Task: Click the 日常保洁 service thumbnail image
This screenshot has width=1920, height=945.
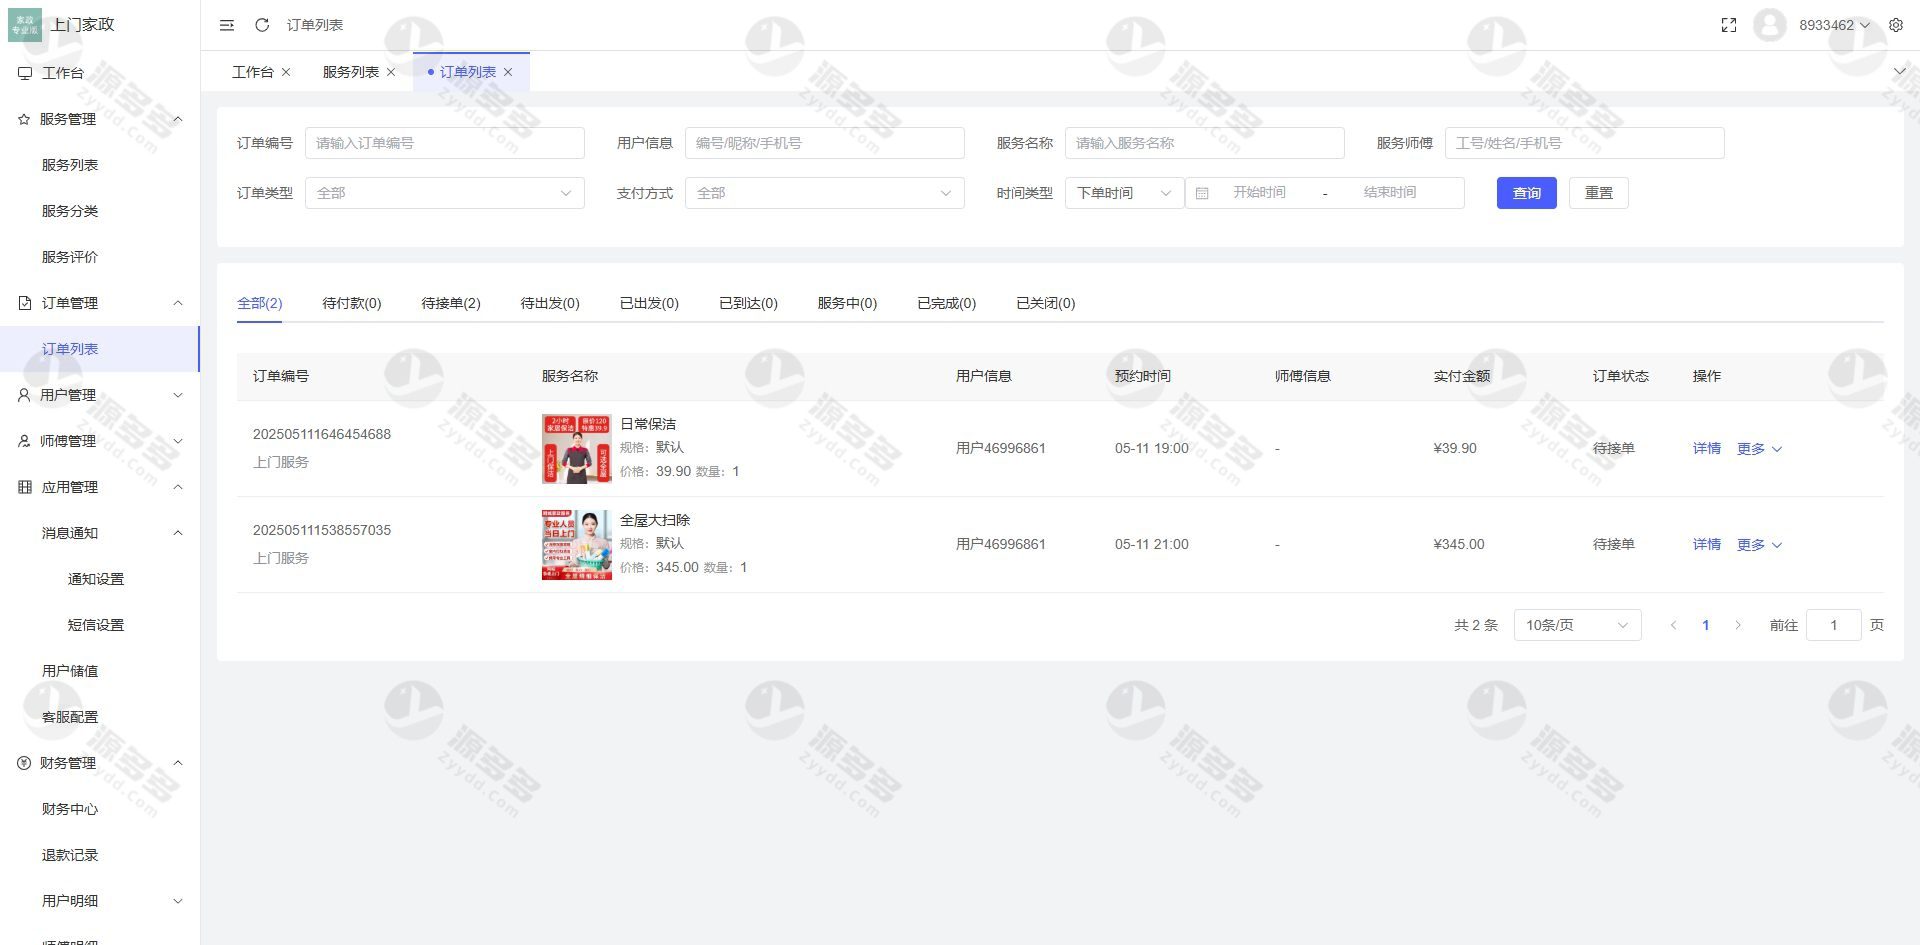Action: [x=576, y=448]
